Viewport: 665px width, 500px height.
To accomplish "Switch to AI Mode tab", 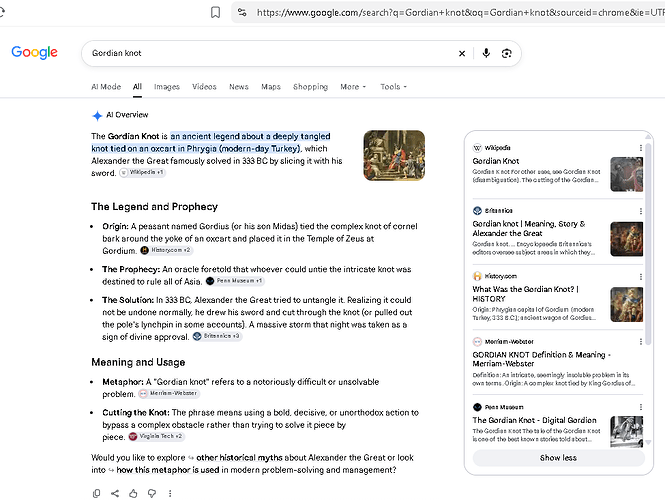I will coord(106,87).
